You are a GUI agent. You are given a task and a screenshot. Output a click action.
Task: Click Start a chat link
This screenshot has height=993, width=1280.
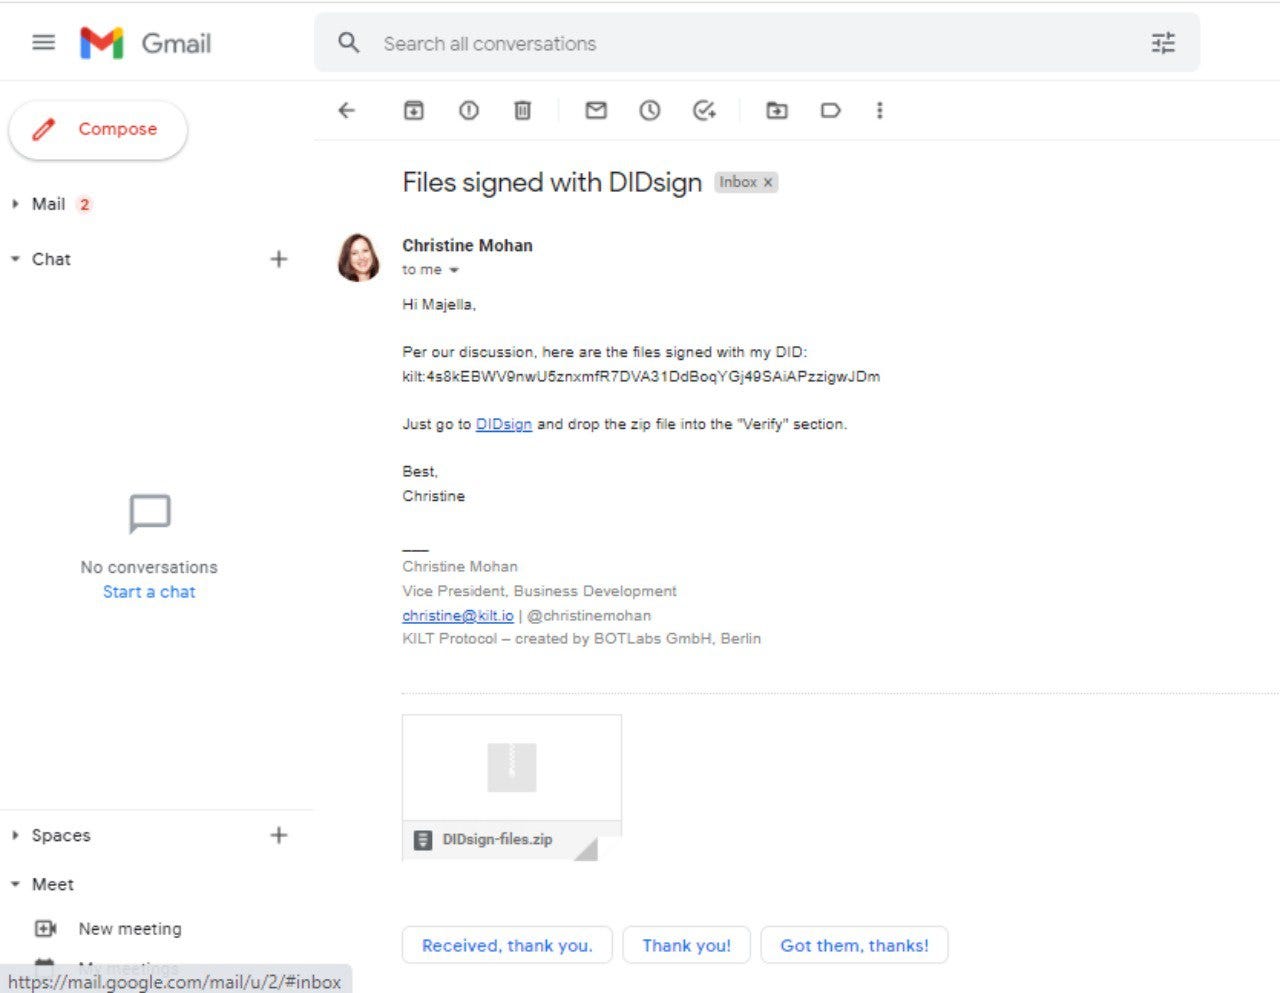click(x=149, y=592)
